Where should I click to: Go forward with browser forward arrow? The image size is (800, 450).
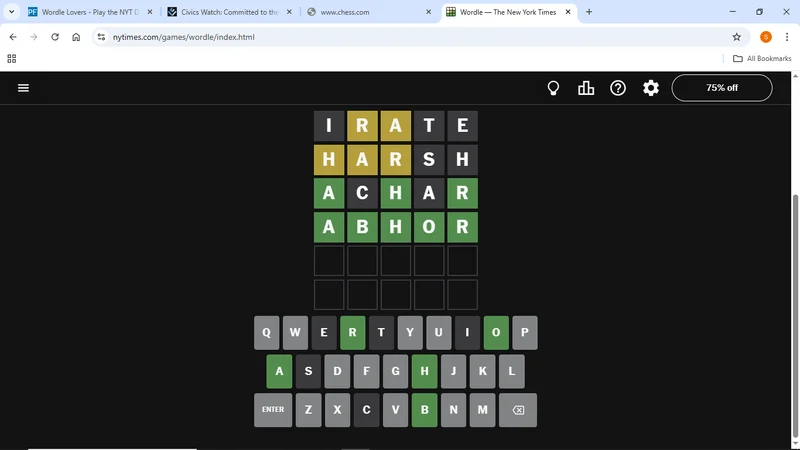34,37
